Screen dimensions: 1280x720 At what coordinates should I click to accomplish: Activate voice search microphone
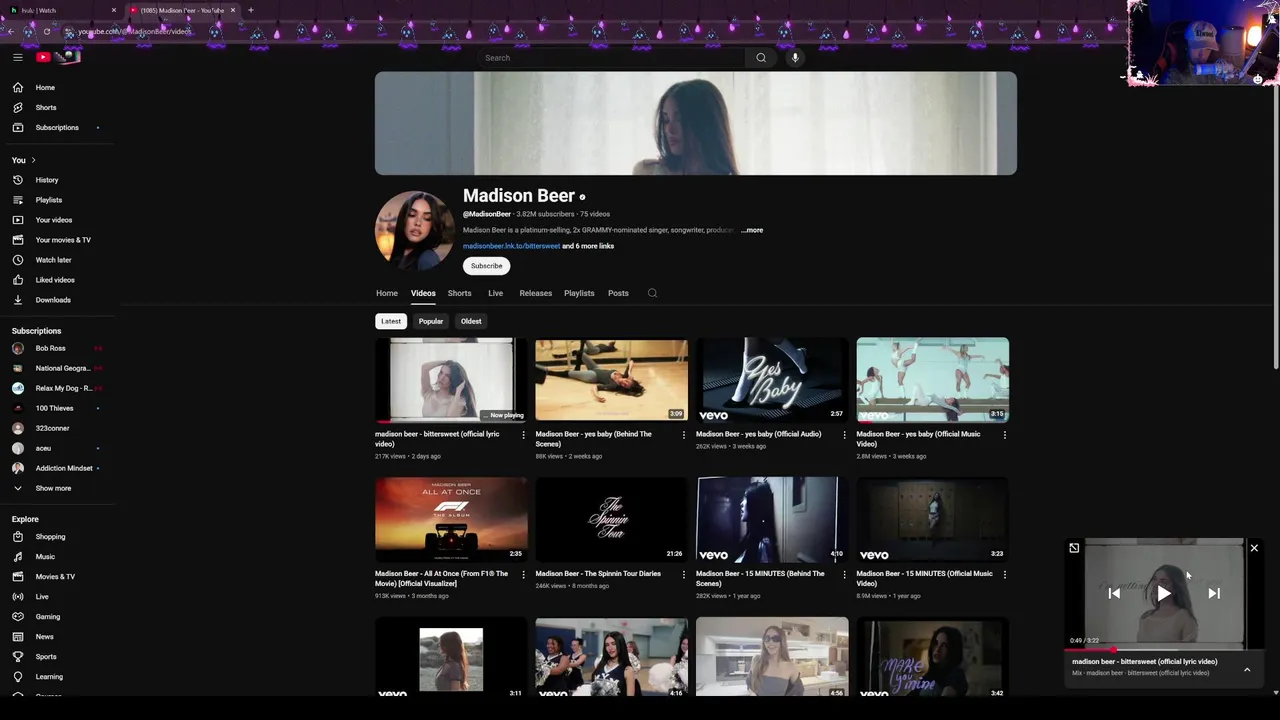tap(795, 58)
